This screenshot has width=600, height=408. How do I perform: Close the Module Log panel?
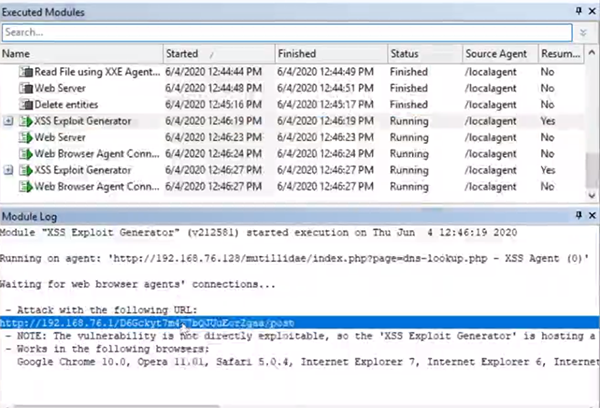point(592,215)
